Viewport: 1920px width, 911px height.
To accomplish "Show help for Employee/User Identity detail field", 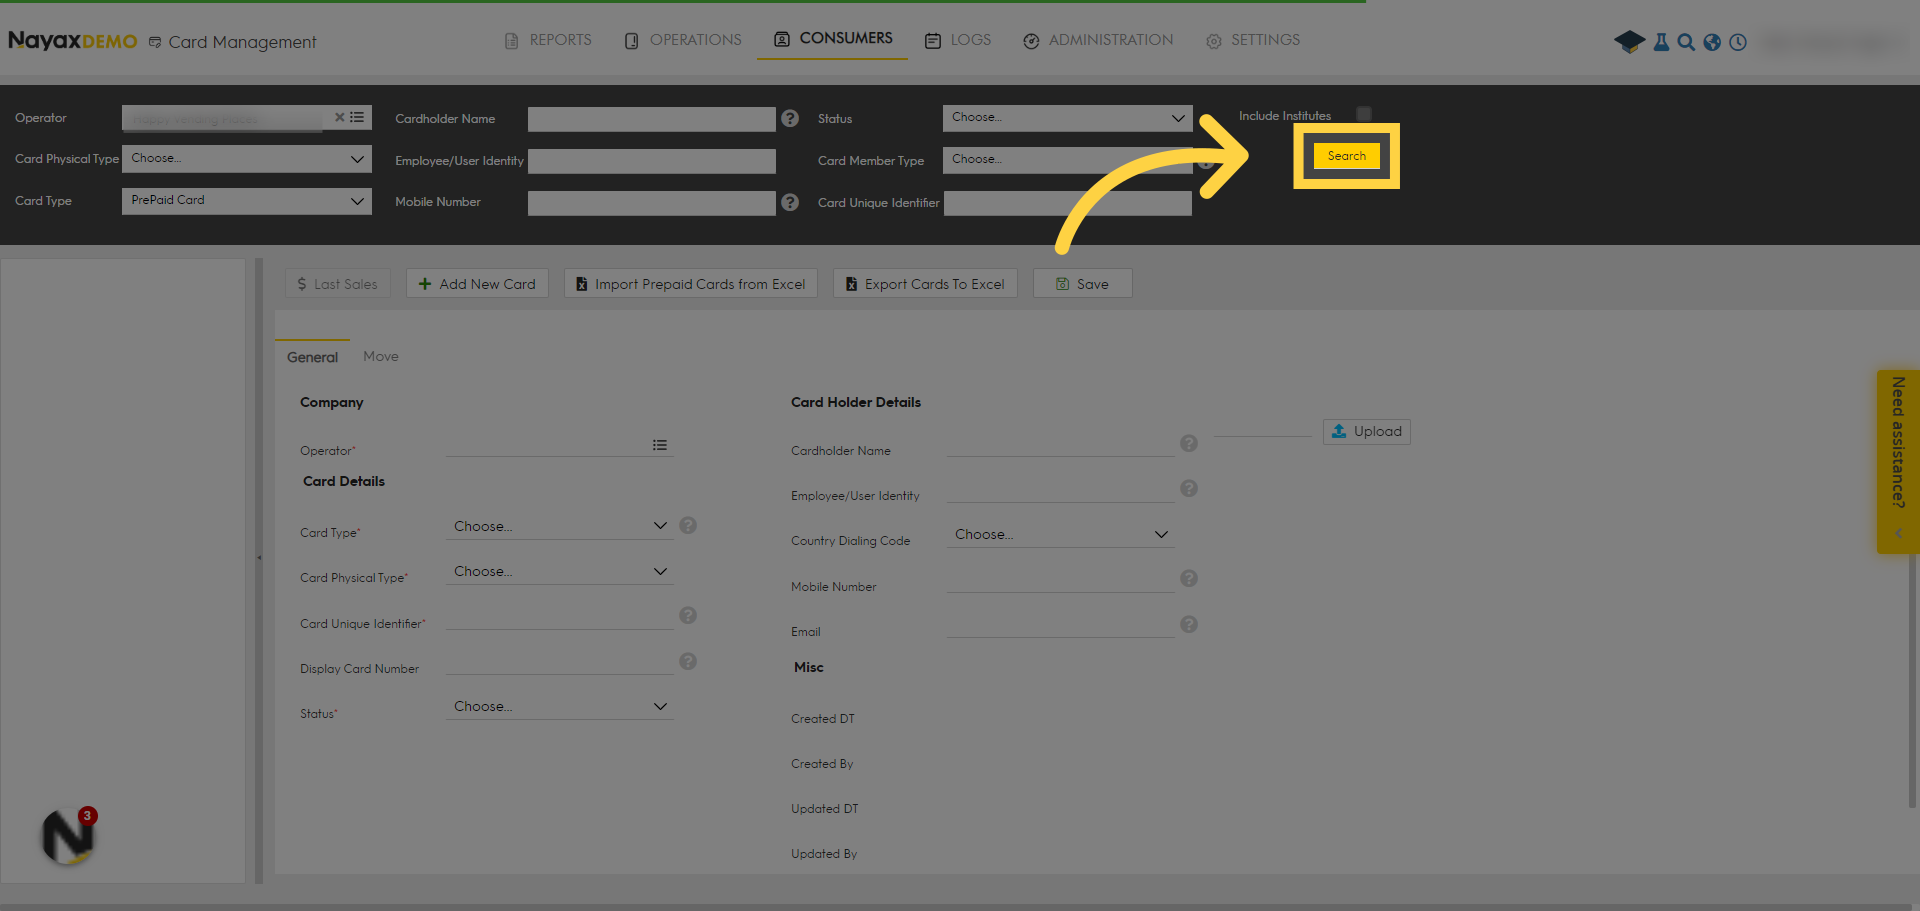I will pos(1189,488).
